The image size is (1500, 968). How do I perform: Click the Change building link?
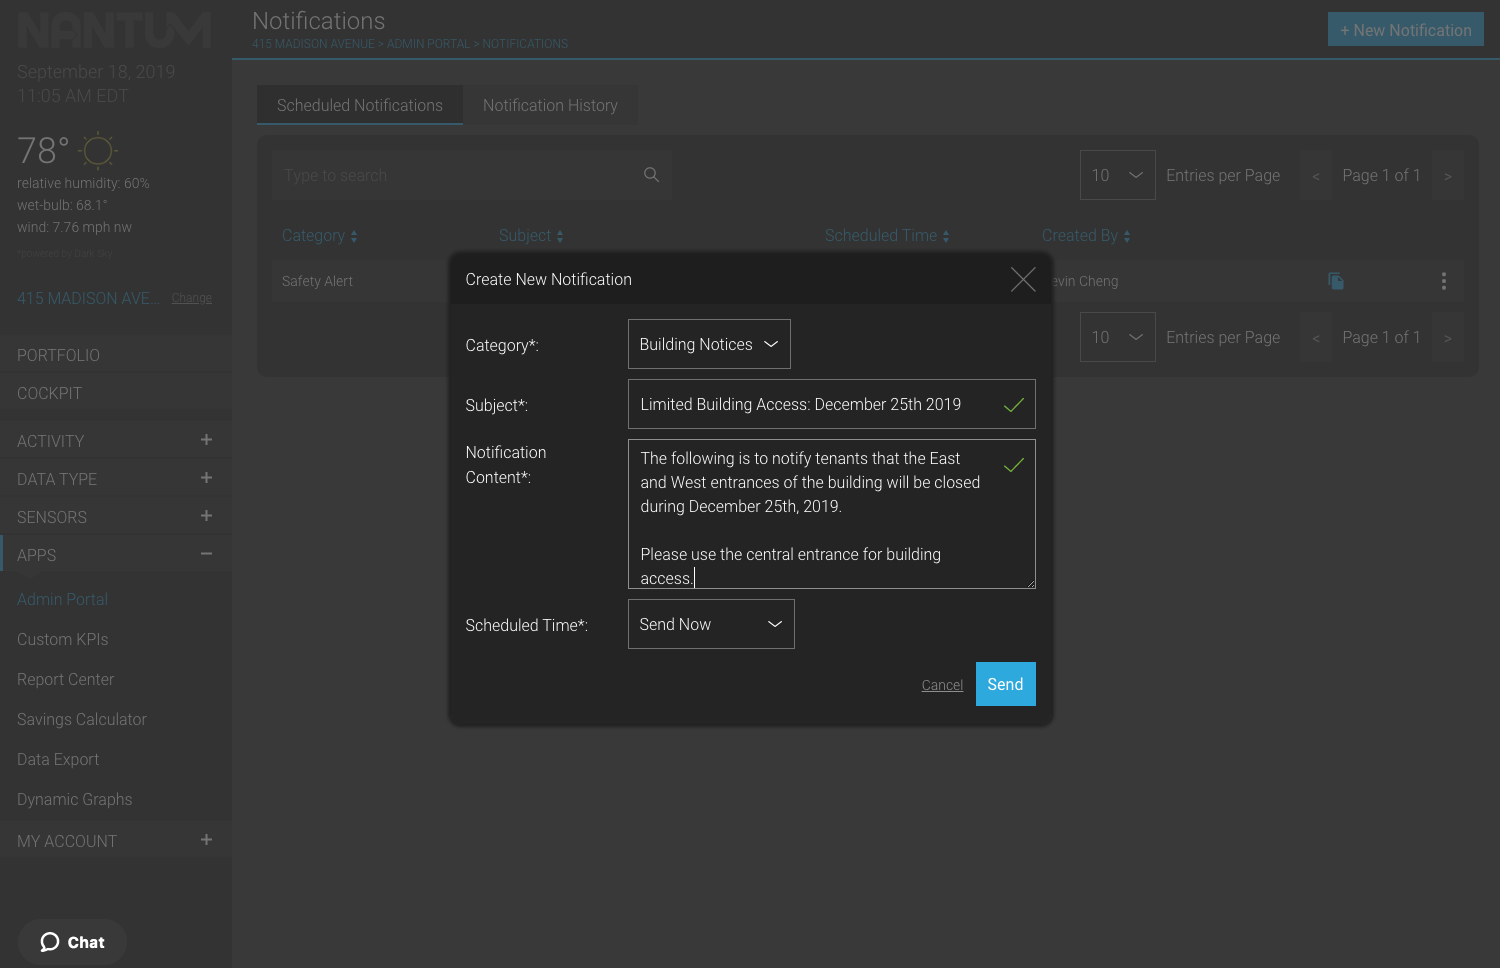(x=191, y=298)
